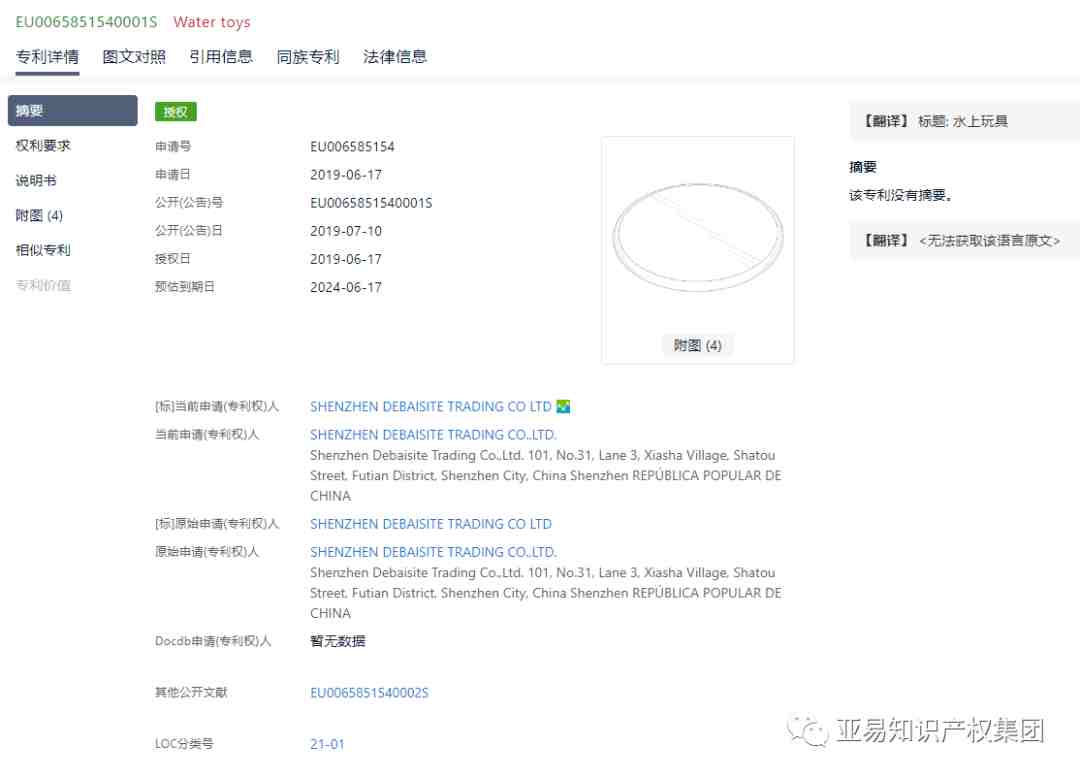The width and height of the screenshot is (1080, 778).
Task: Open [标]当前申请人 SHENZHEN DEBAISITE TRADING CO LTD link
Action: click(x=430, y=406)
